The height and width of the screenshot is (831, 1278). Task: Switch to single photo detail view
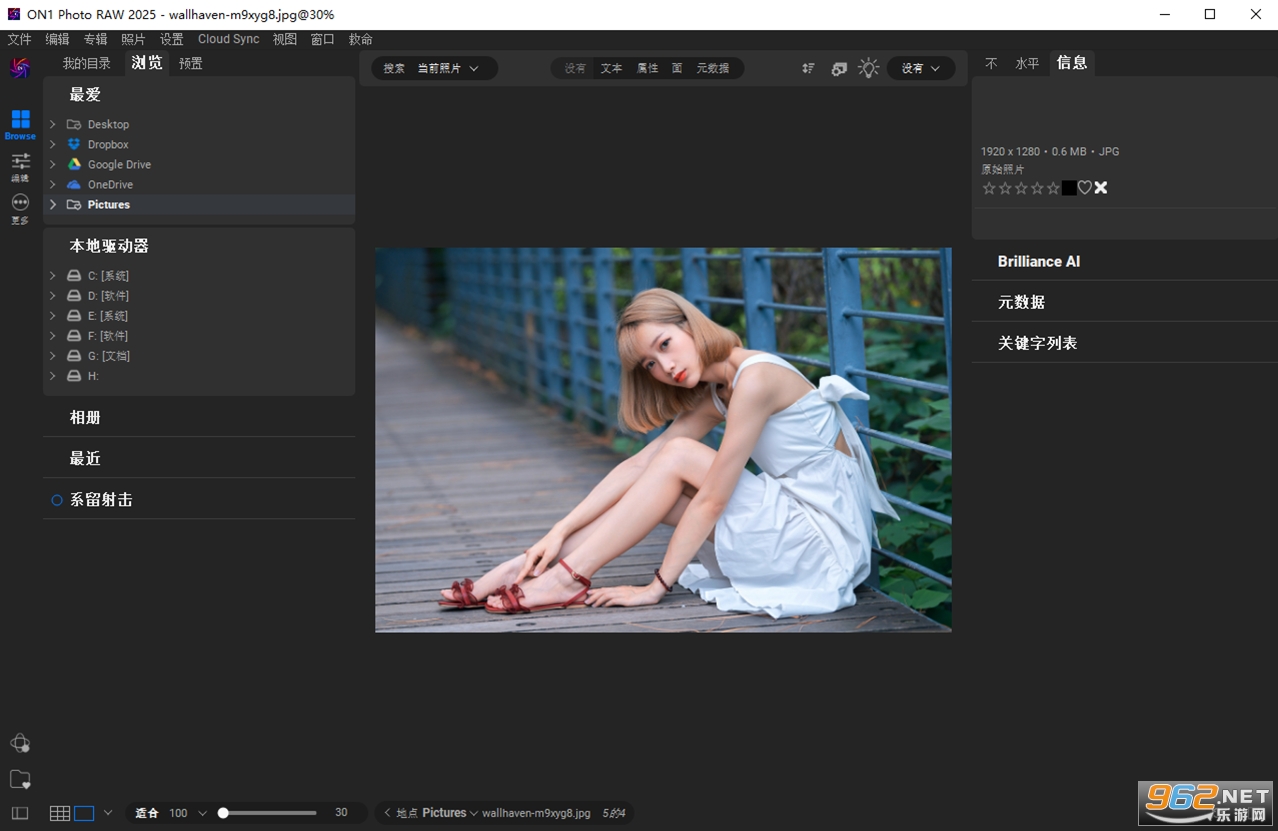tap(84, 813)
